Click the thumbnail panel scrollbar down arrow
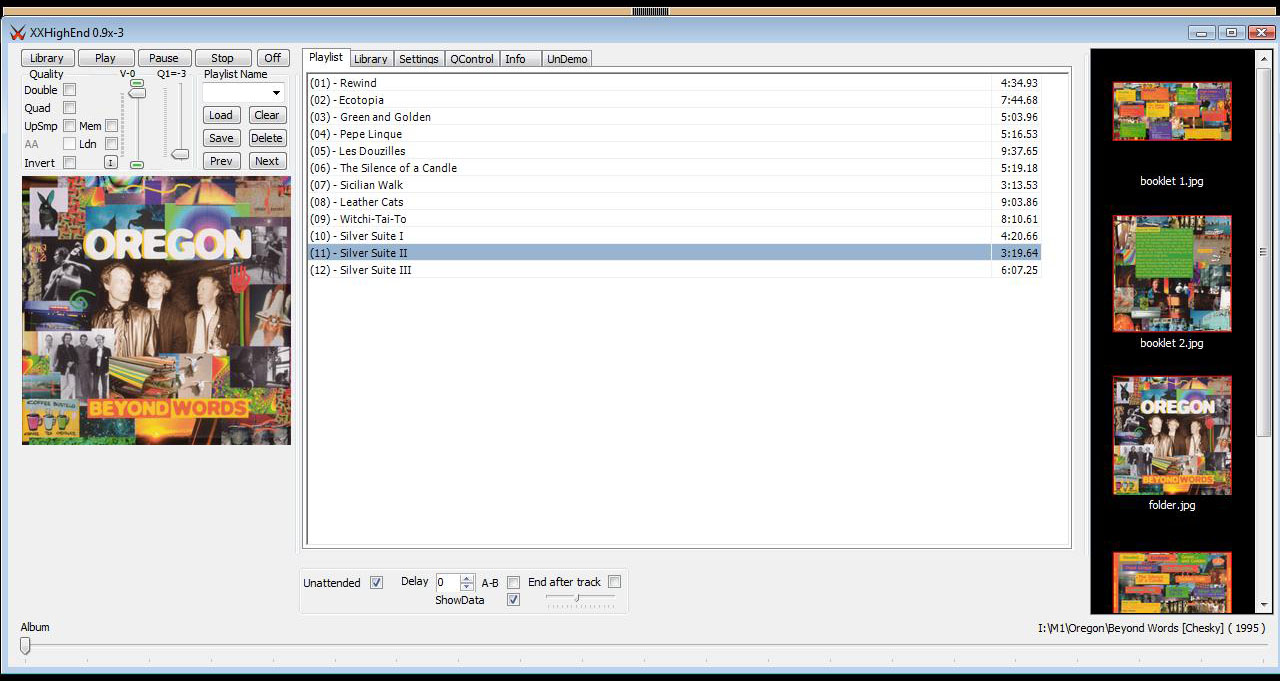 point(1264,605)
